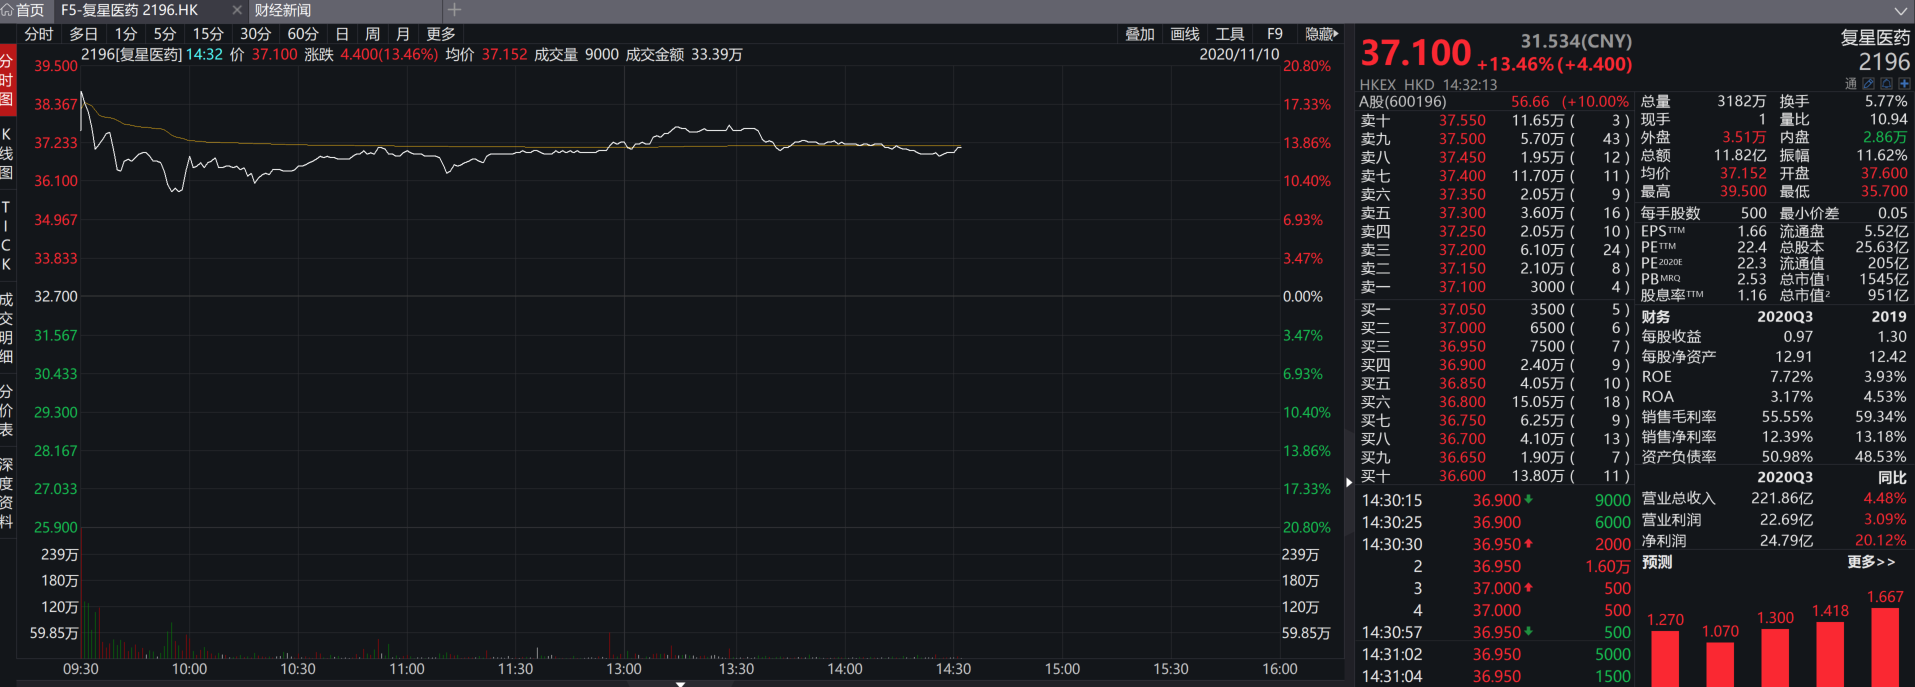
Task: Click the pencil edit icon under stock code 2196
Action: pyautogui.click(x=1868, y=84)
